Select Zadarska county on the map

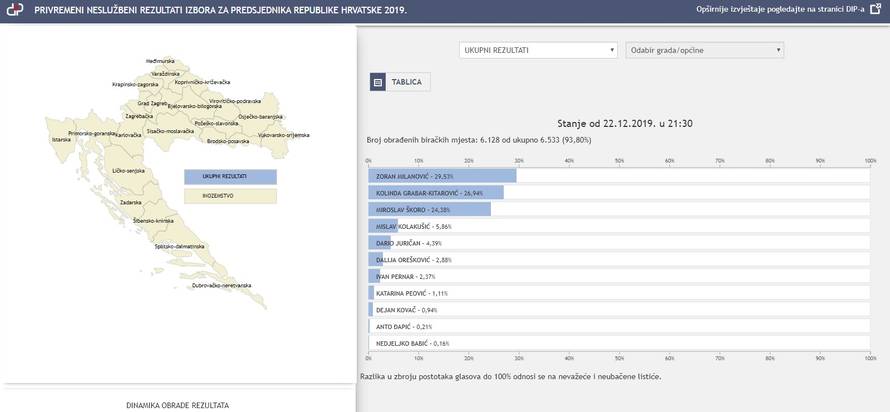click(131, 202)
